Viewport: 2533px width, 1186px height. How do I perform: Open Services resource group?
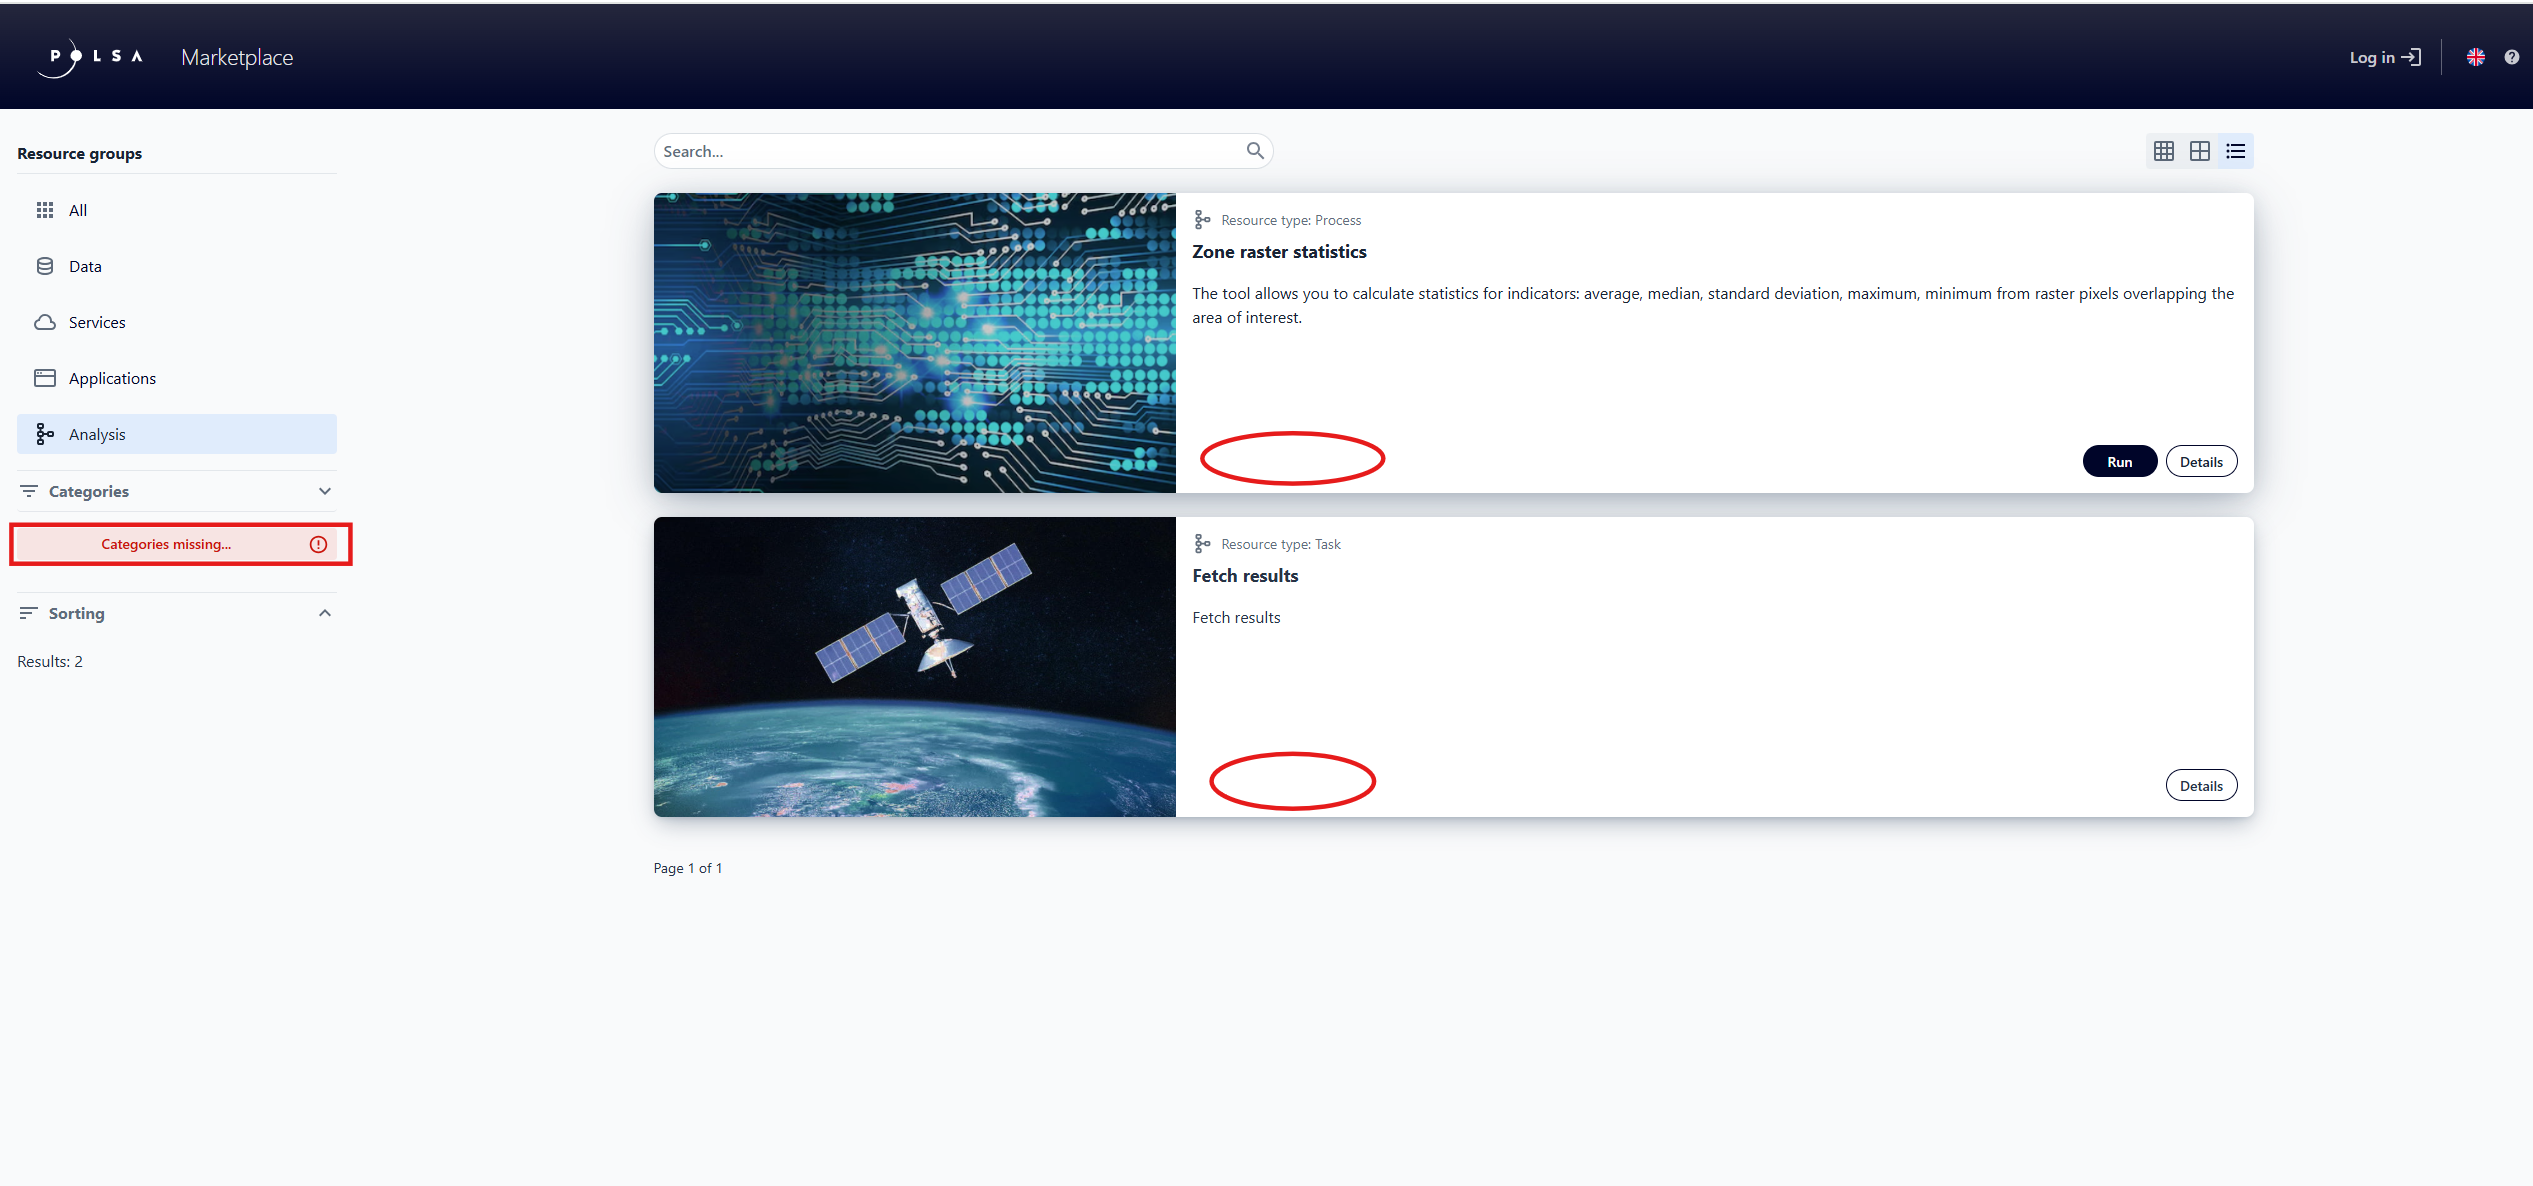[97, 322]
